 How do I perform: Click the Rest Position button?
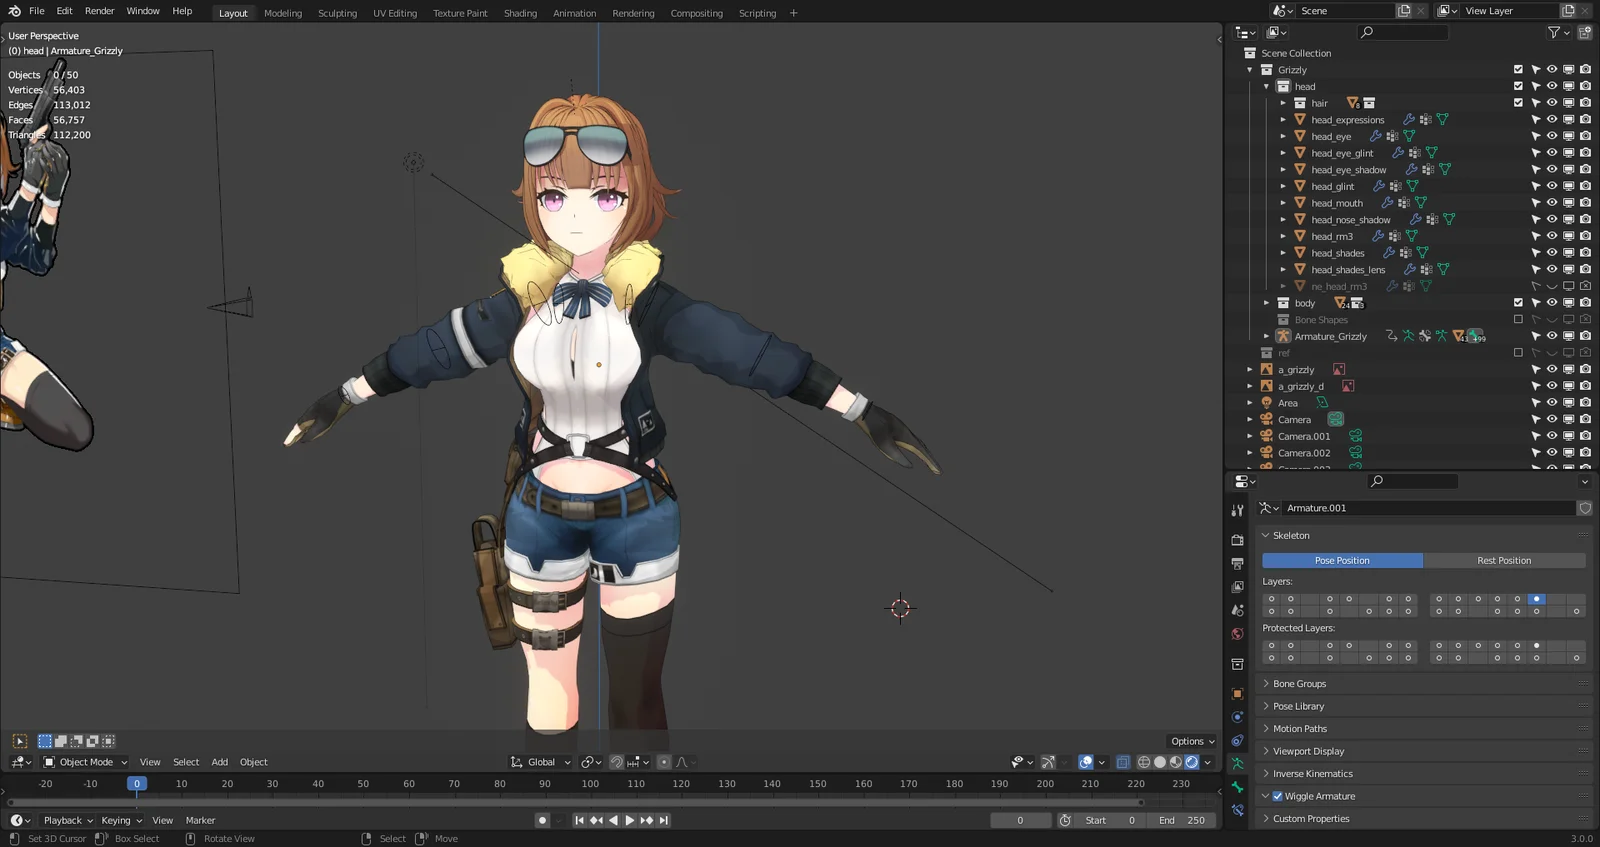click(1504, 561)
